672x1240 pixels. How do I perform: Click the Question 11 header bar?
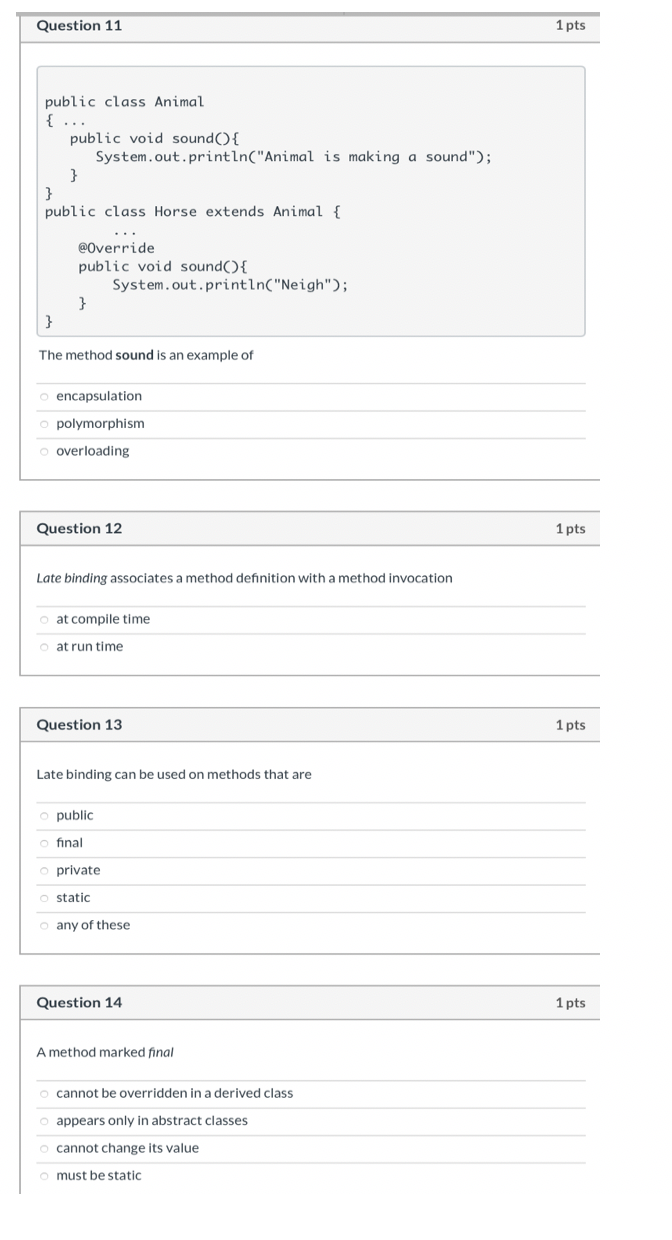[310, 26]
